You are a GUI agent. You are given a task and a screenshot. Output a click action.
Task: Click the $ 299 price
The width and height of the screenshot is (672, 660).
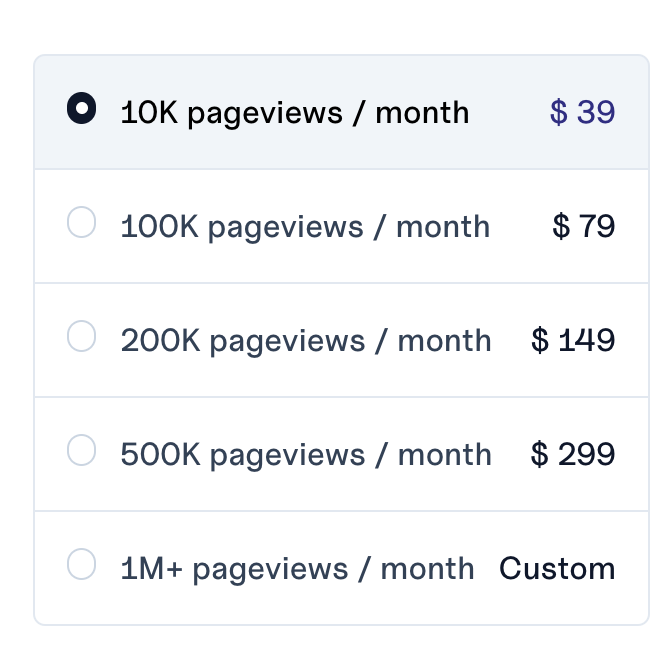[573, 454]
